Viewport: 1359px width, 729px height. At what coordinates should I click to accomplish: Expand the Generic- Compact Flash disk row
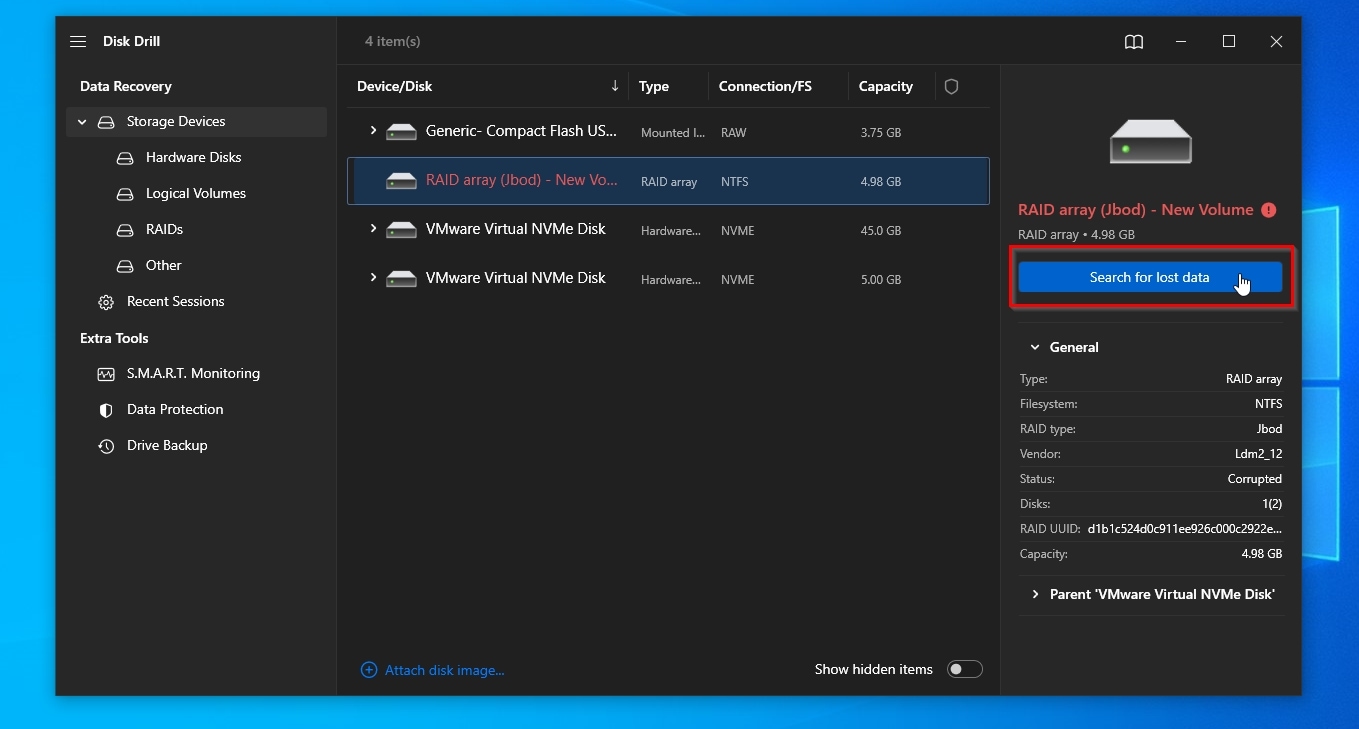click(x=373, y=131)
